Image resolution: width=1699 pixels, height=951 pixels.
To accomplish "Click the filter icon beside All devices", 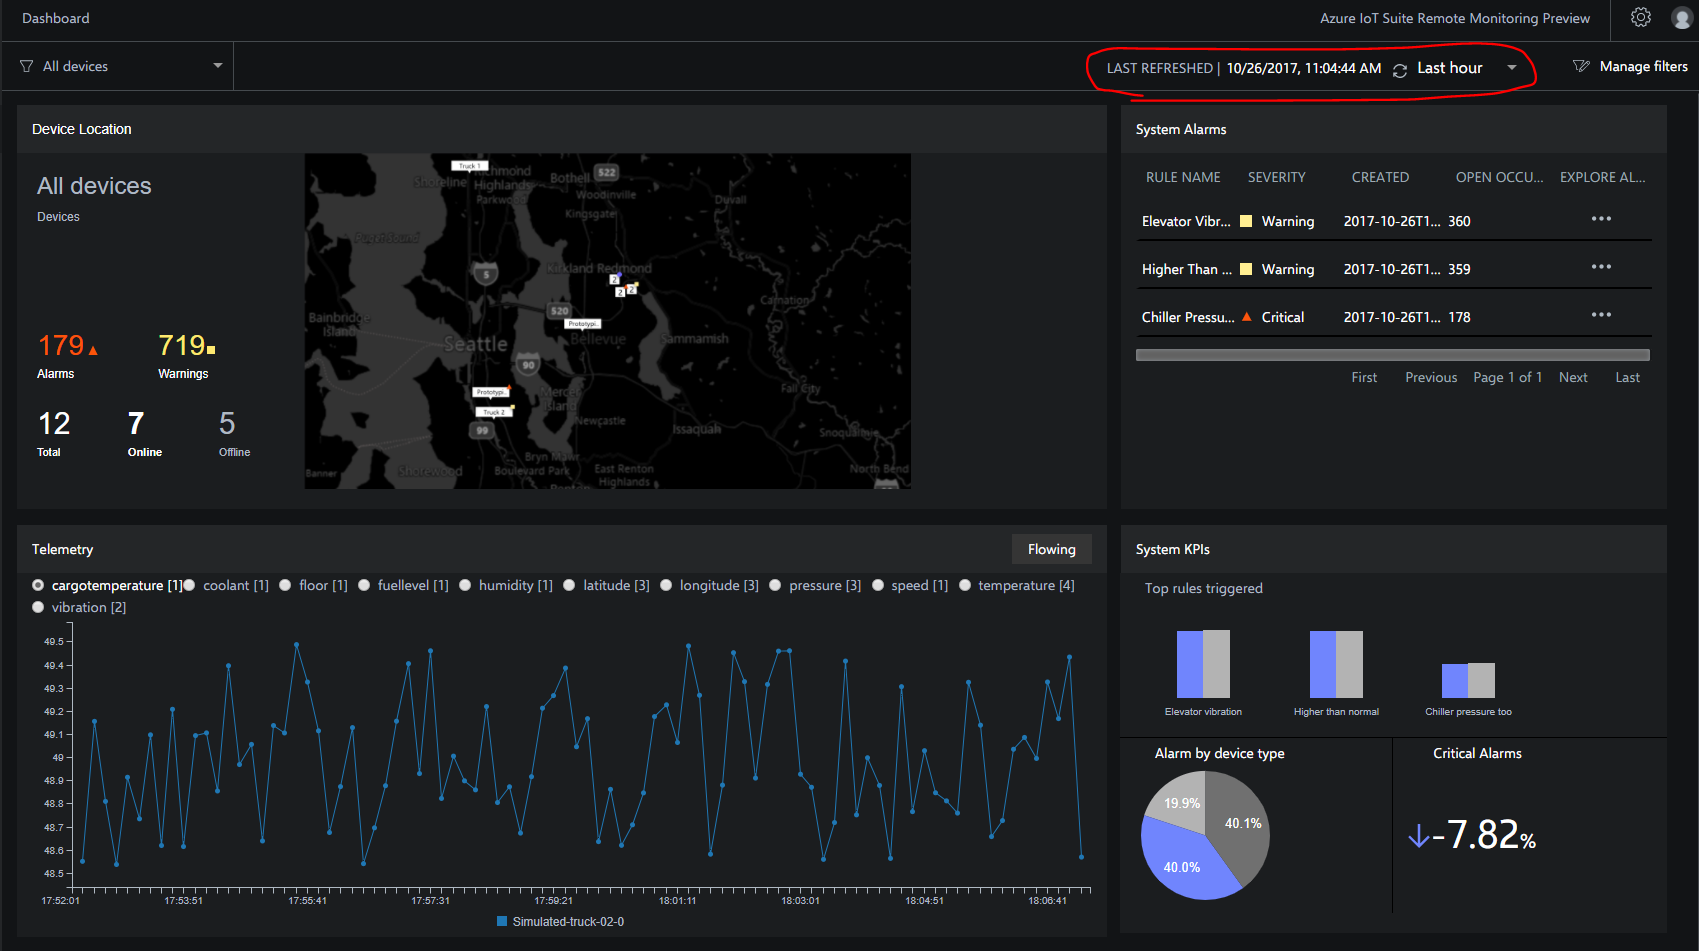I will 25,65.
